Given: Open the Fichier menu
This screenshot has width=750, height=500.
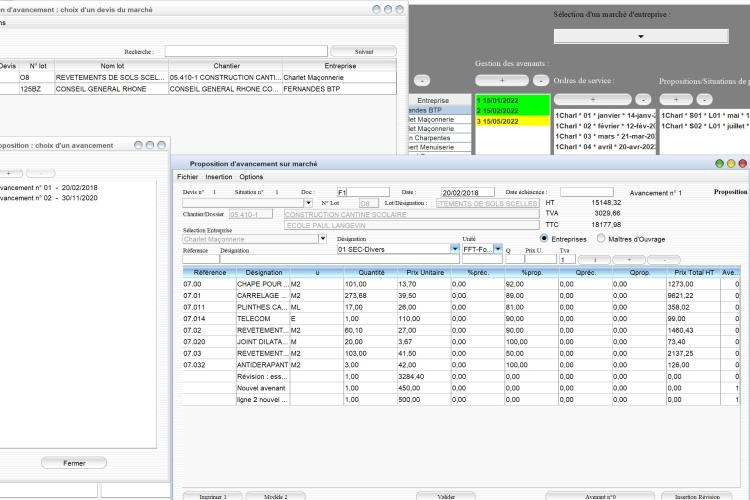Looking at the screenshot, I should [188, 177].
